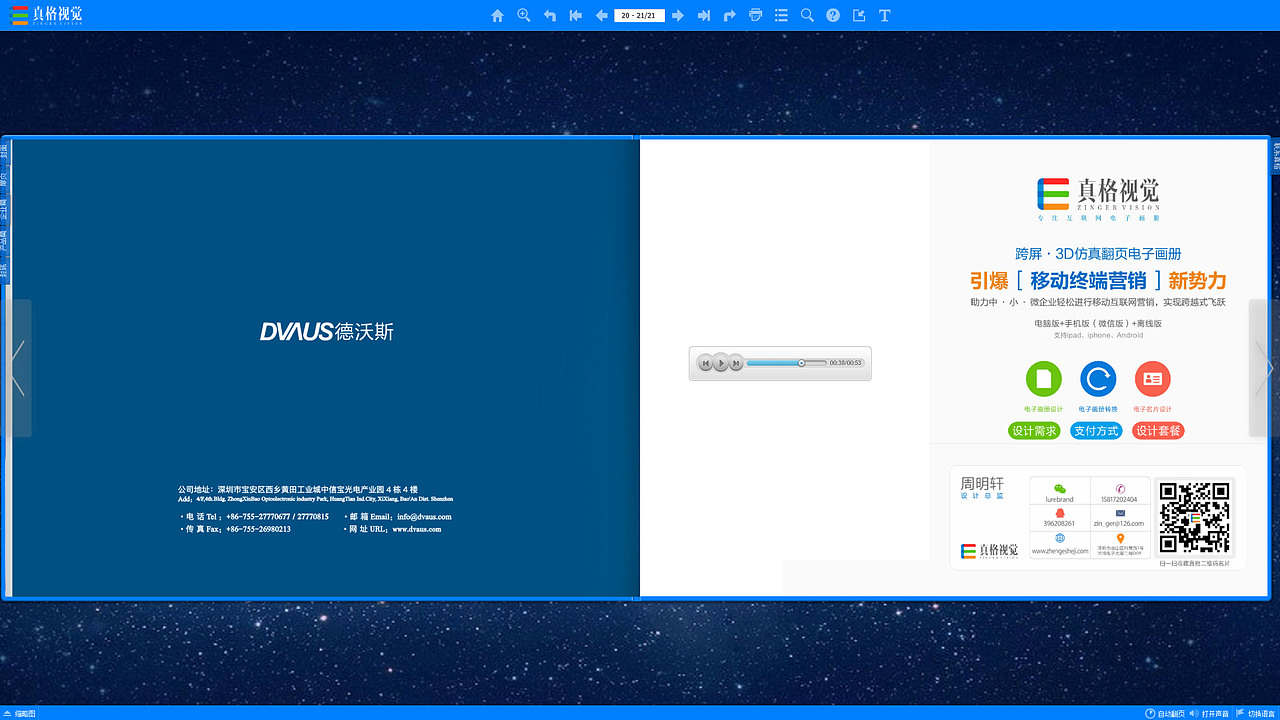Image resolution: width=1280 pixels, height=720 pixels.
Task: Click 切换语言 to switch language
Action: (x=1256, y=713)
